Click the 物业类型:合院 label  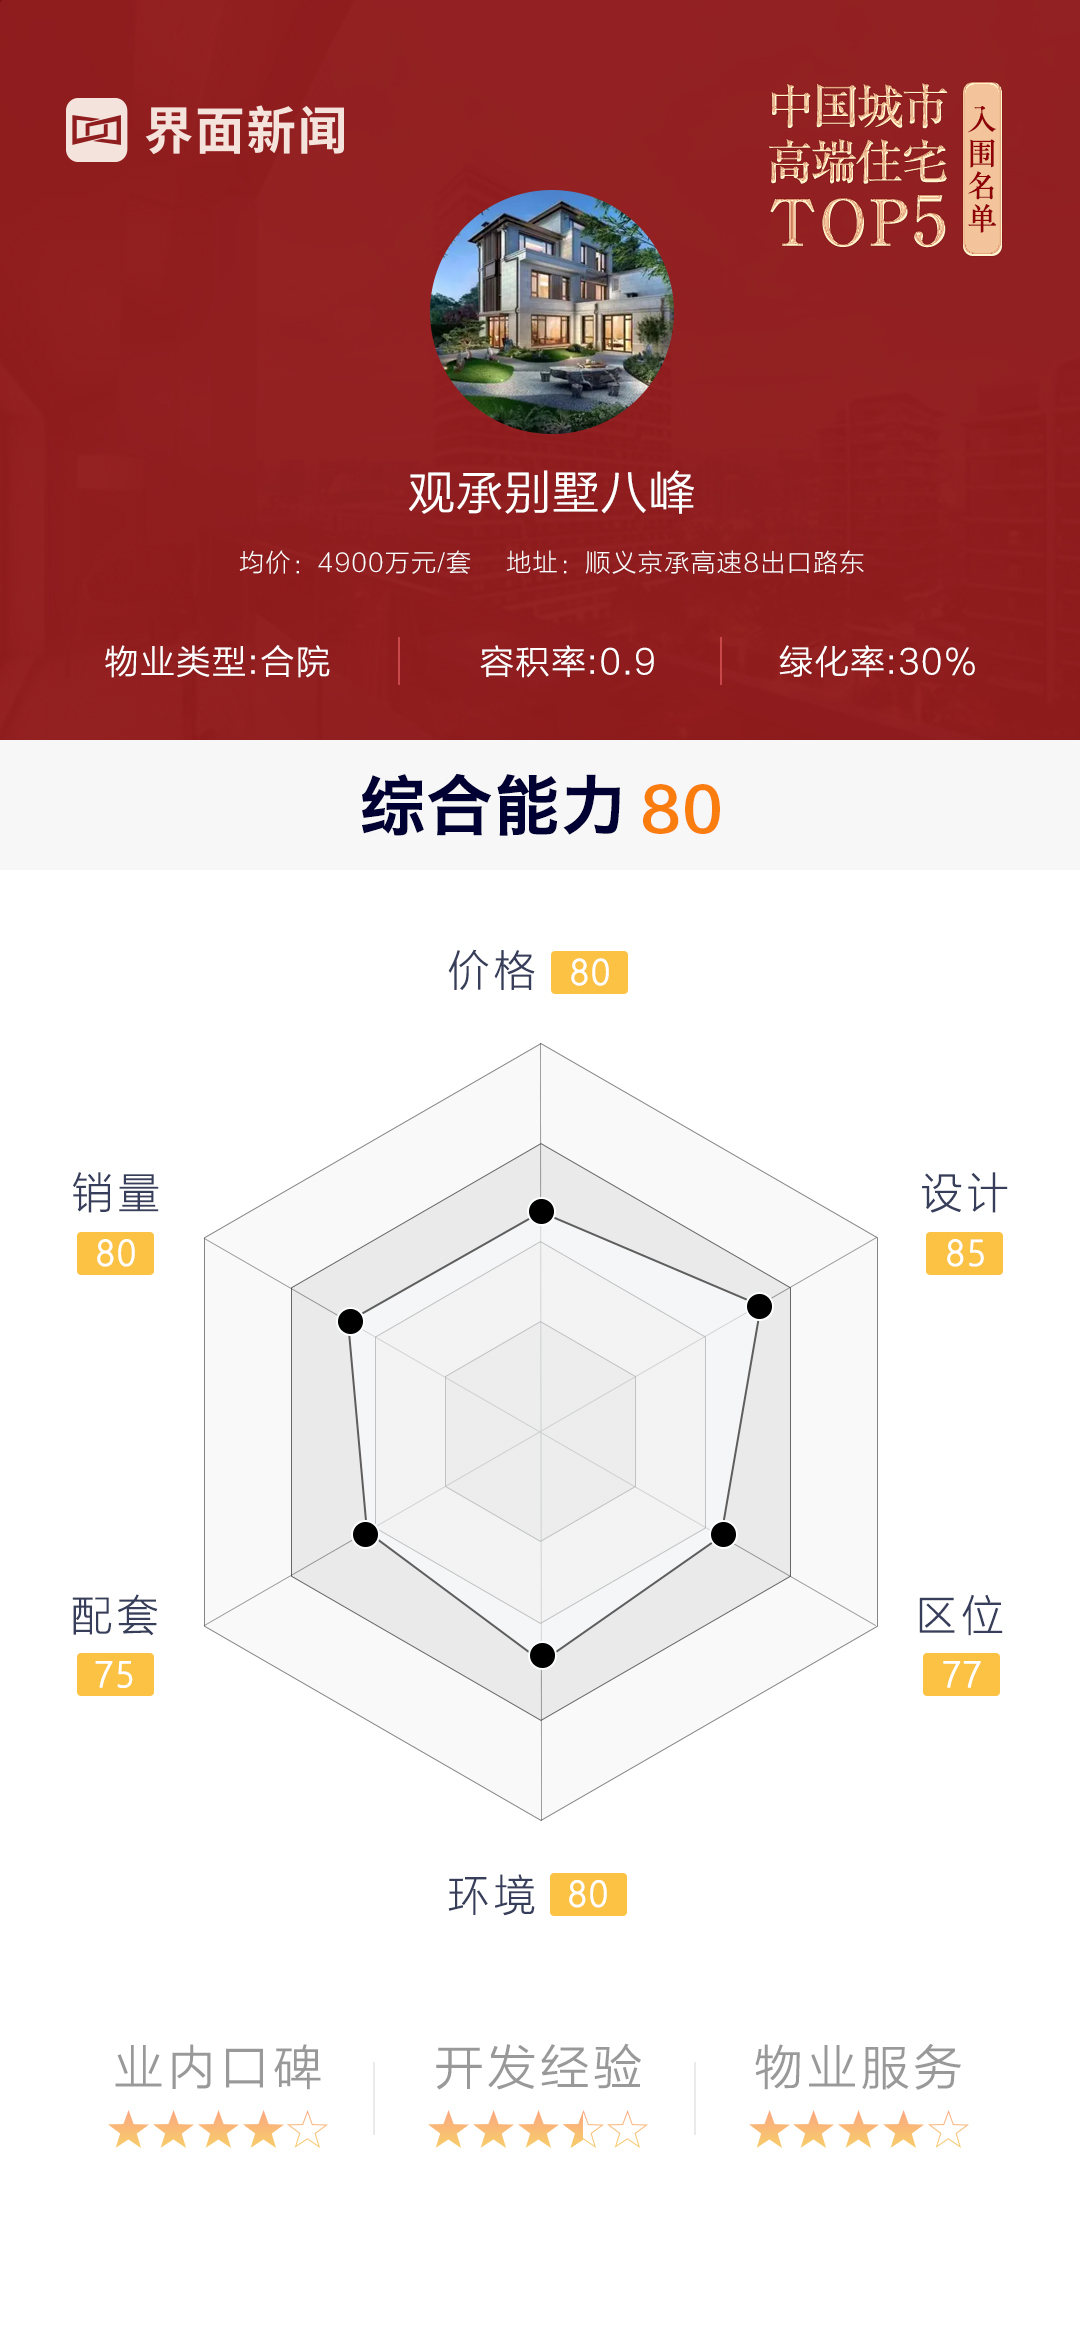(217, 662)
